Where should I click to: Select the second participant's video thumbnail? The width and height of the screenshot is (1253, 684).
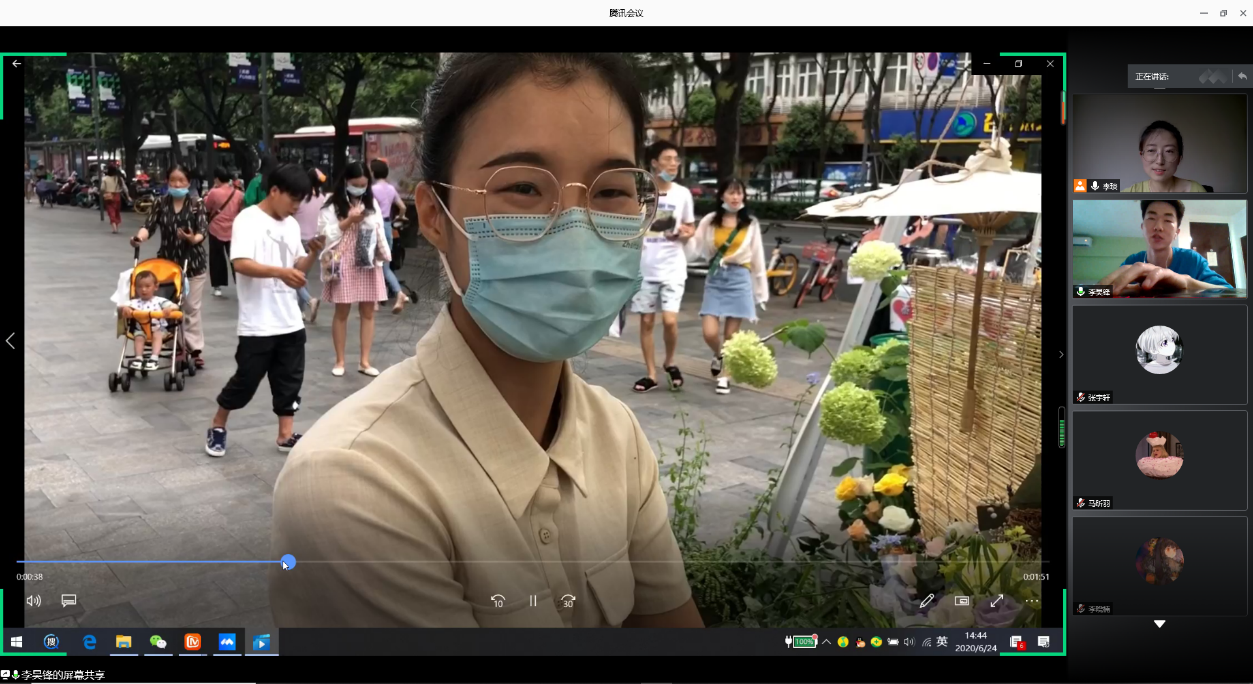(1159, 247)
